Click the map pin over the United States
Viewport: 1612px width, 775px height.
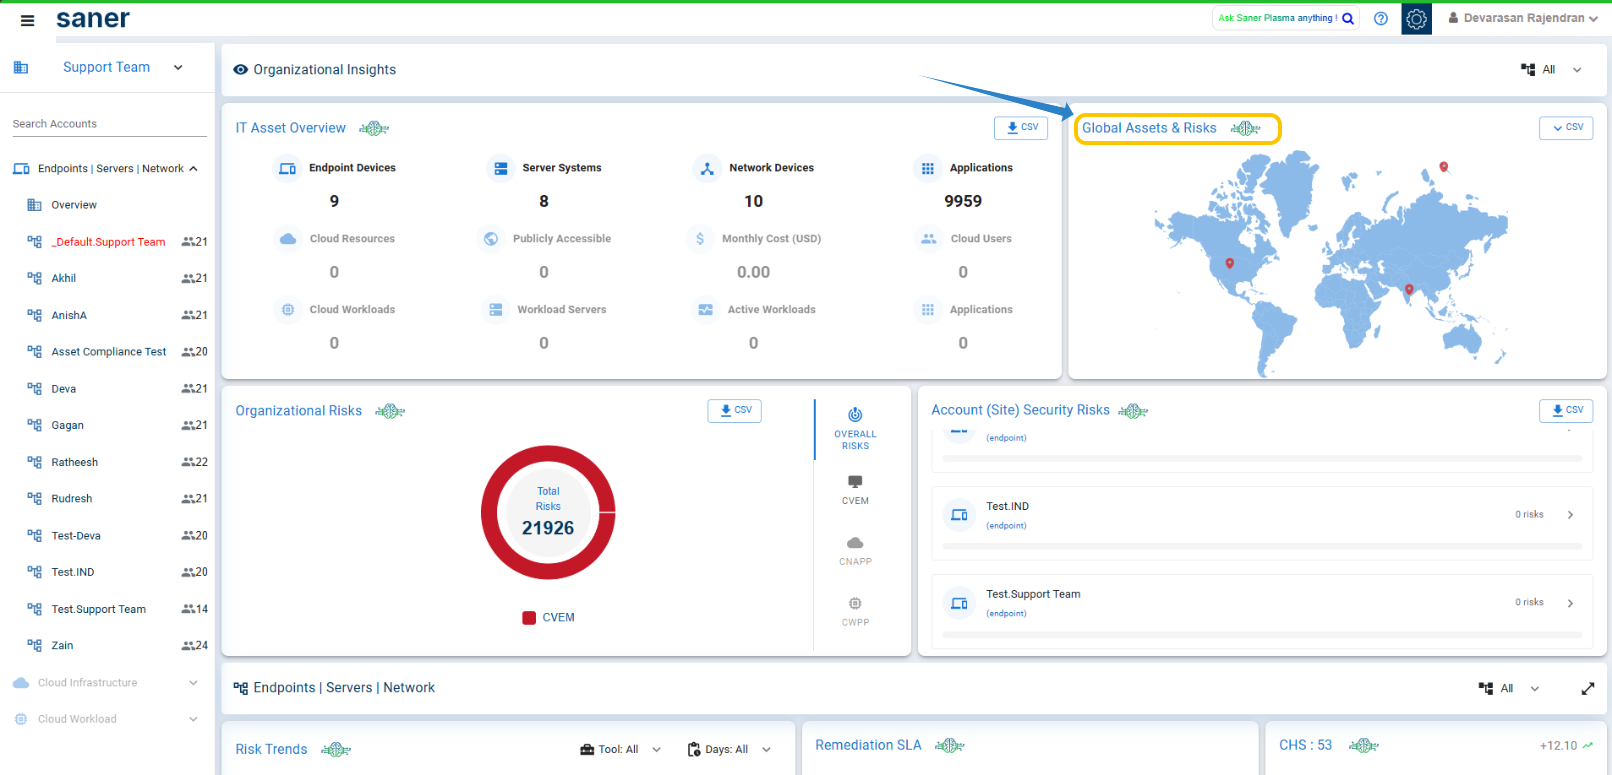(1230, 264)
